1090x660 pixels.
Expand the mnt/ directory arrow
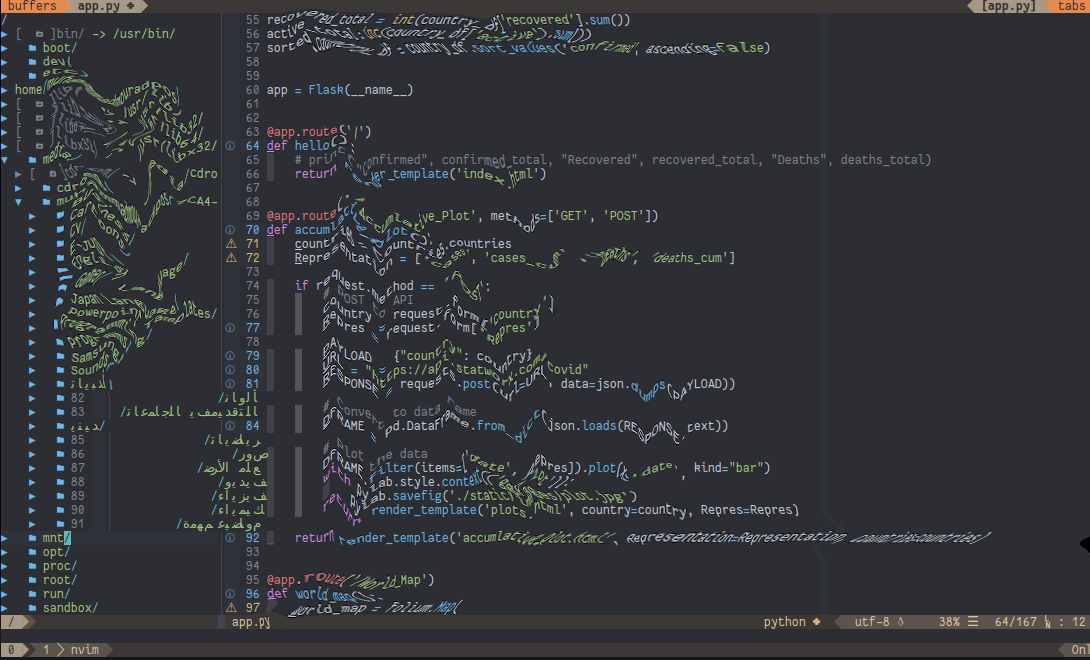coord(4,538)
